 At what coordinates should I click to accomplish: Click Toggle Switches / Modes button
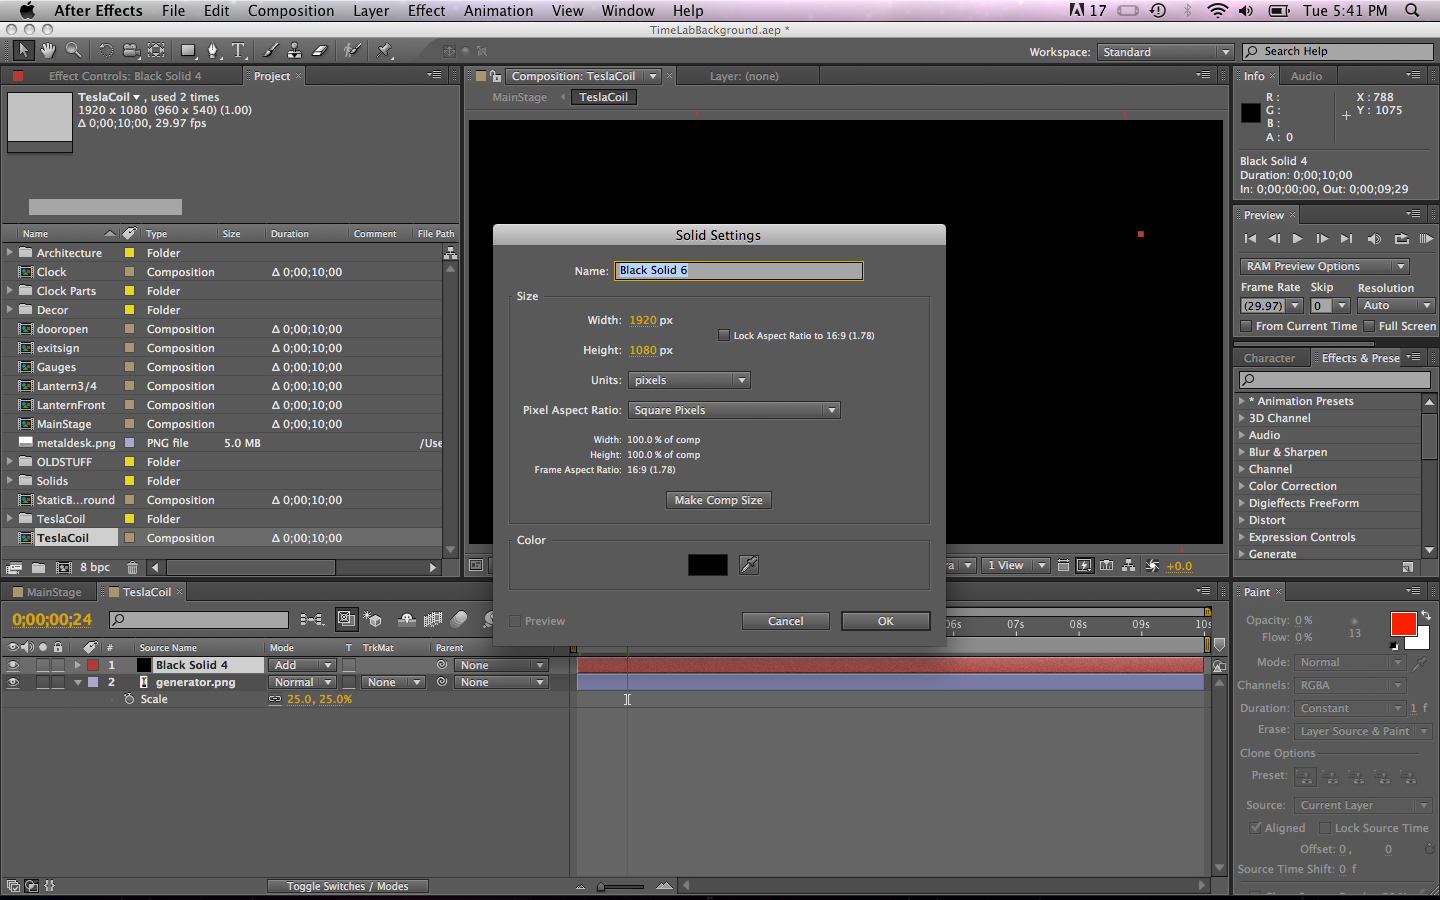(x=347, y=886)
